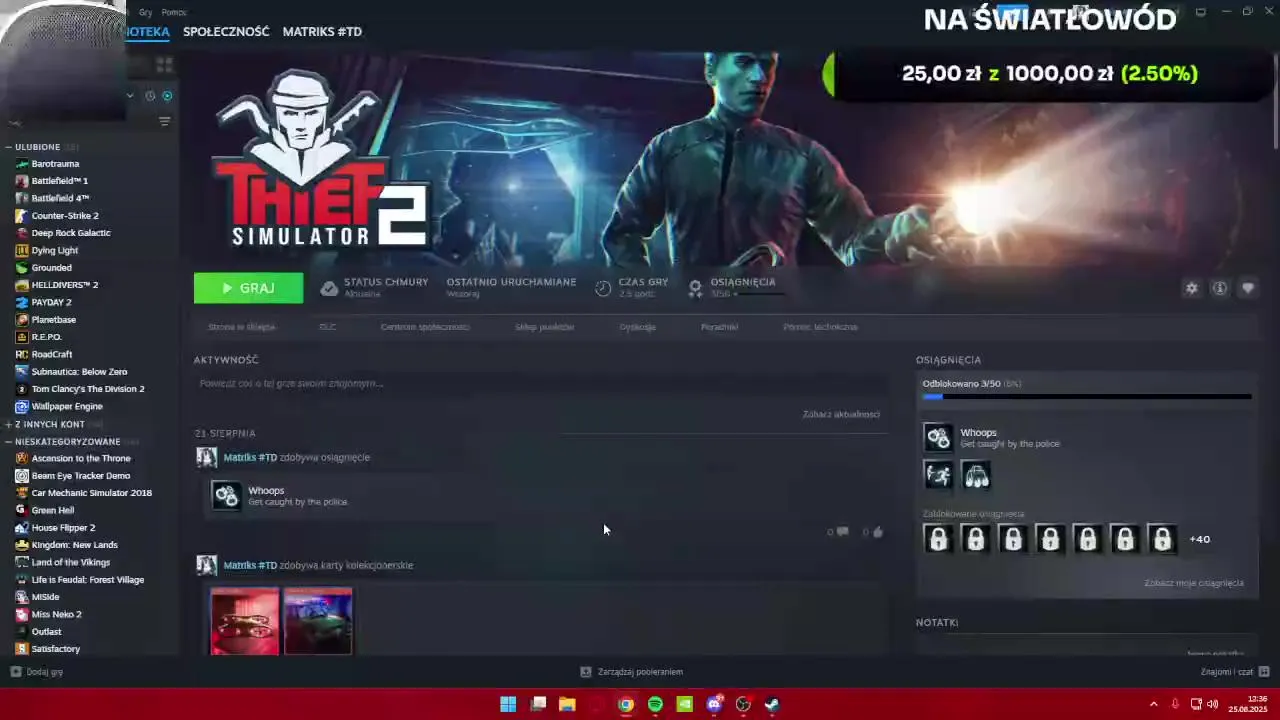Select HELLDIVERS 2 in library list
This screenshot has width=1280, height=720.
[x=65, y=285]
